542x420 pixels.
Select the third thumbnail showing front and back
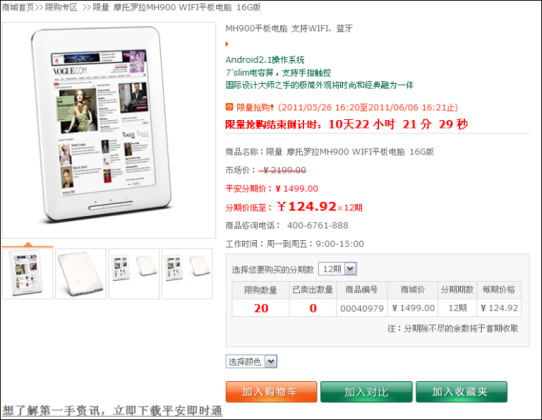point(134,273)
